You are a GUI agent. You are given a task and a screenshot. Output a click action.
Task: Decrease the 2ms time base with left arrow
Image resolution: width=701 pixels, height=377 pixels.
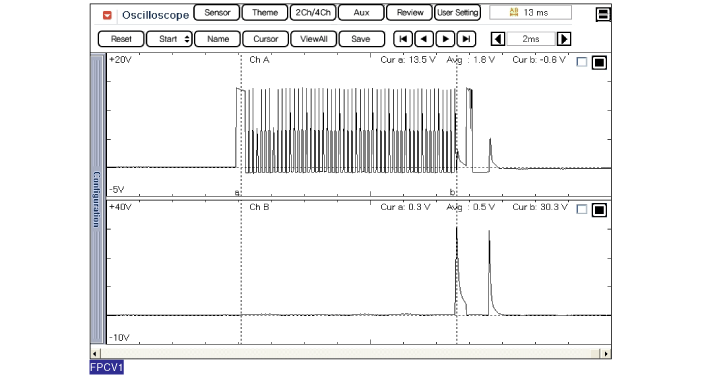pos(498,39)
